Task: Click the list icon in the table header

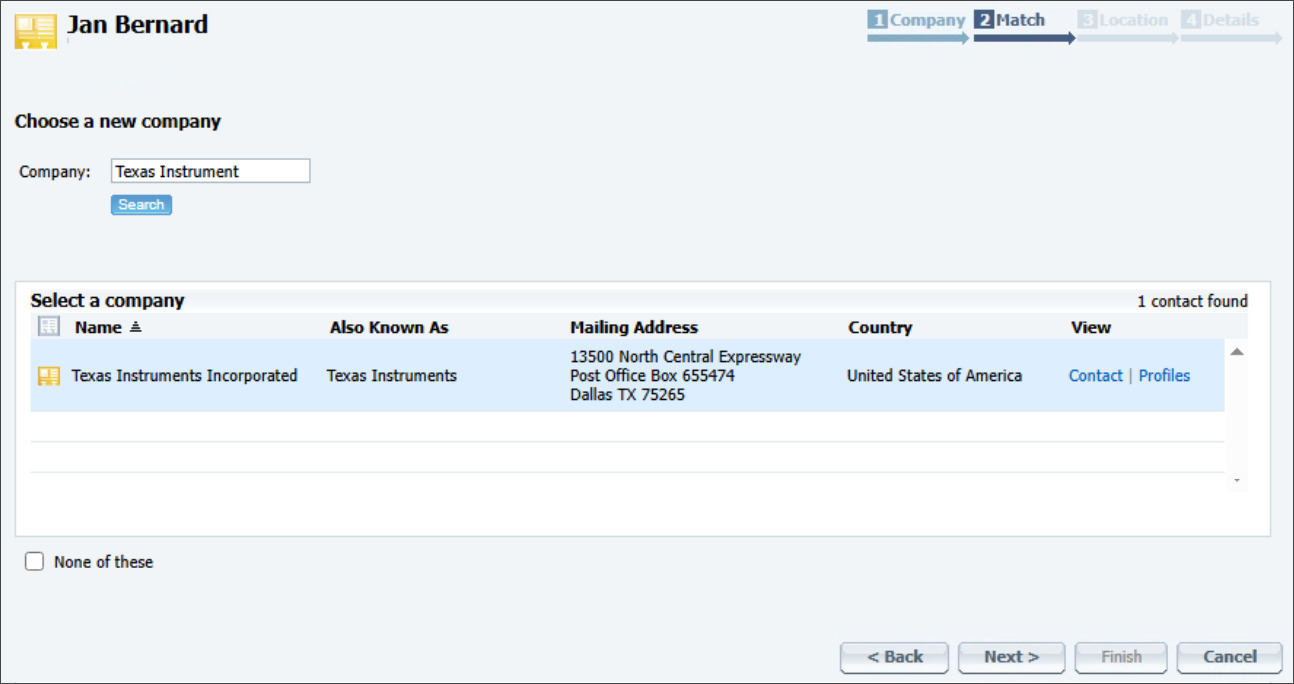Action: [48, 327]
